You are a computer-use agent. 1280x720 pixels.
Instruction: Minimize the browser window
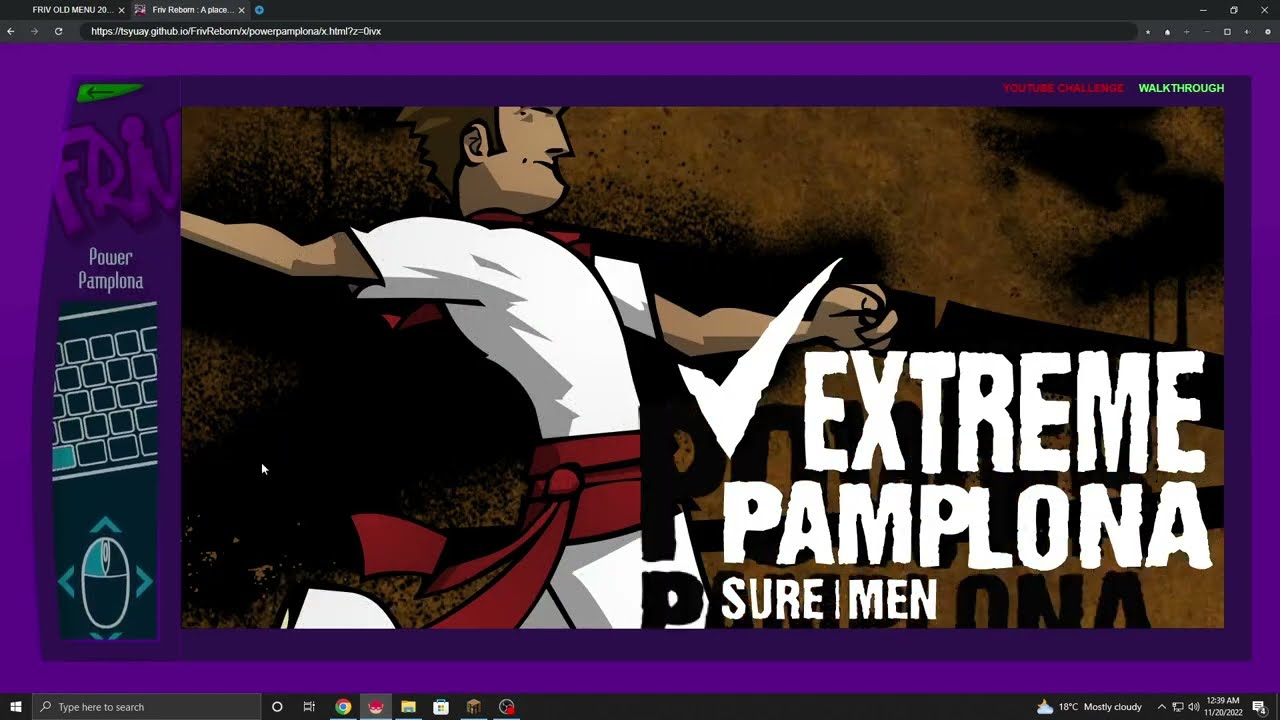pos(1204,10)
